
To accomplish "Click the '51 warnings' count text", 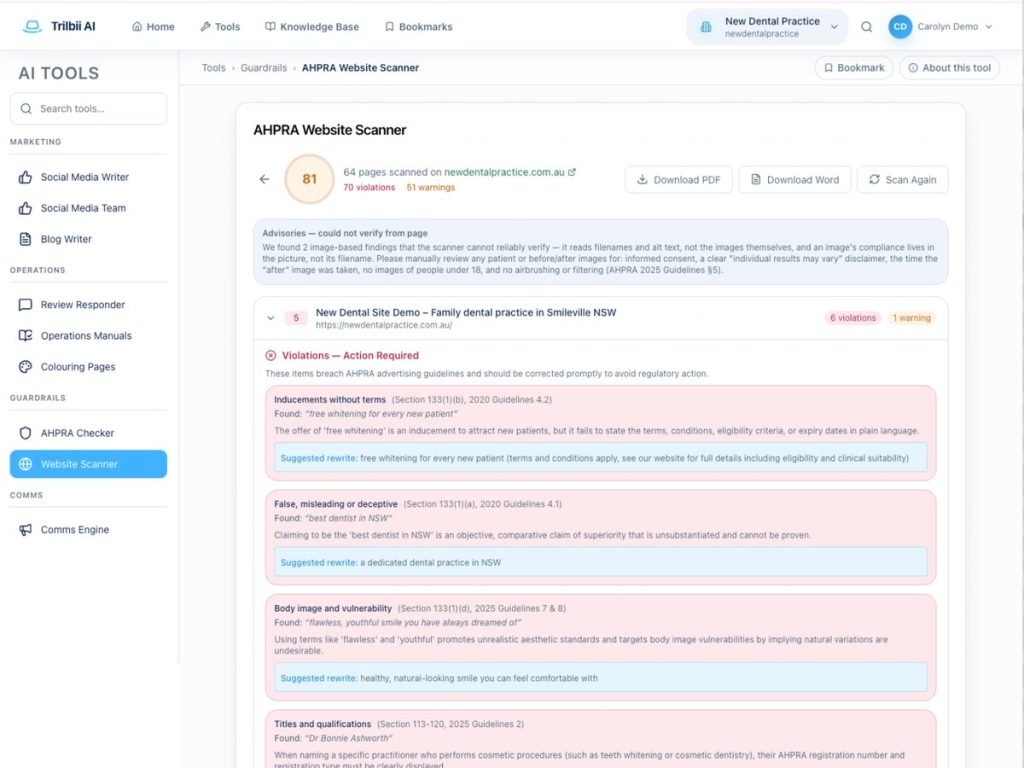I will point(431,187).
